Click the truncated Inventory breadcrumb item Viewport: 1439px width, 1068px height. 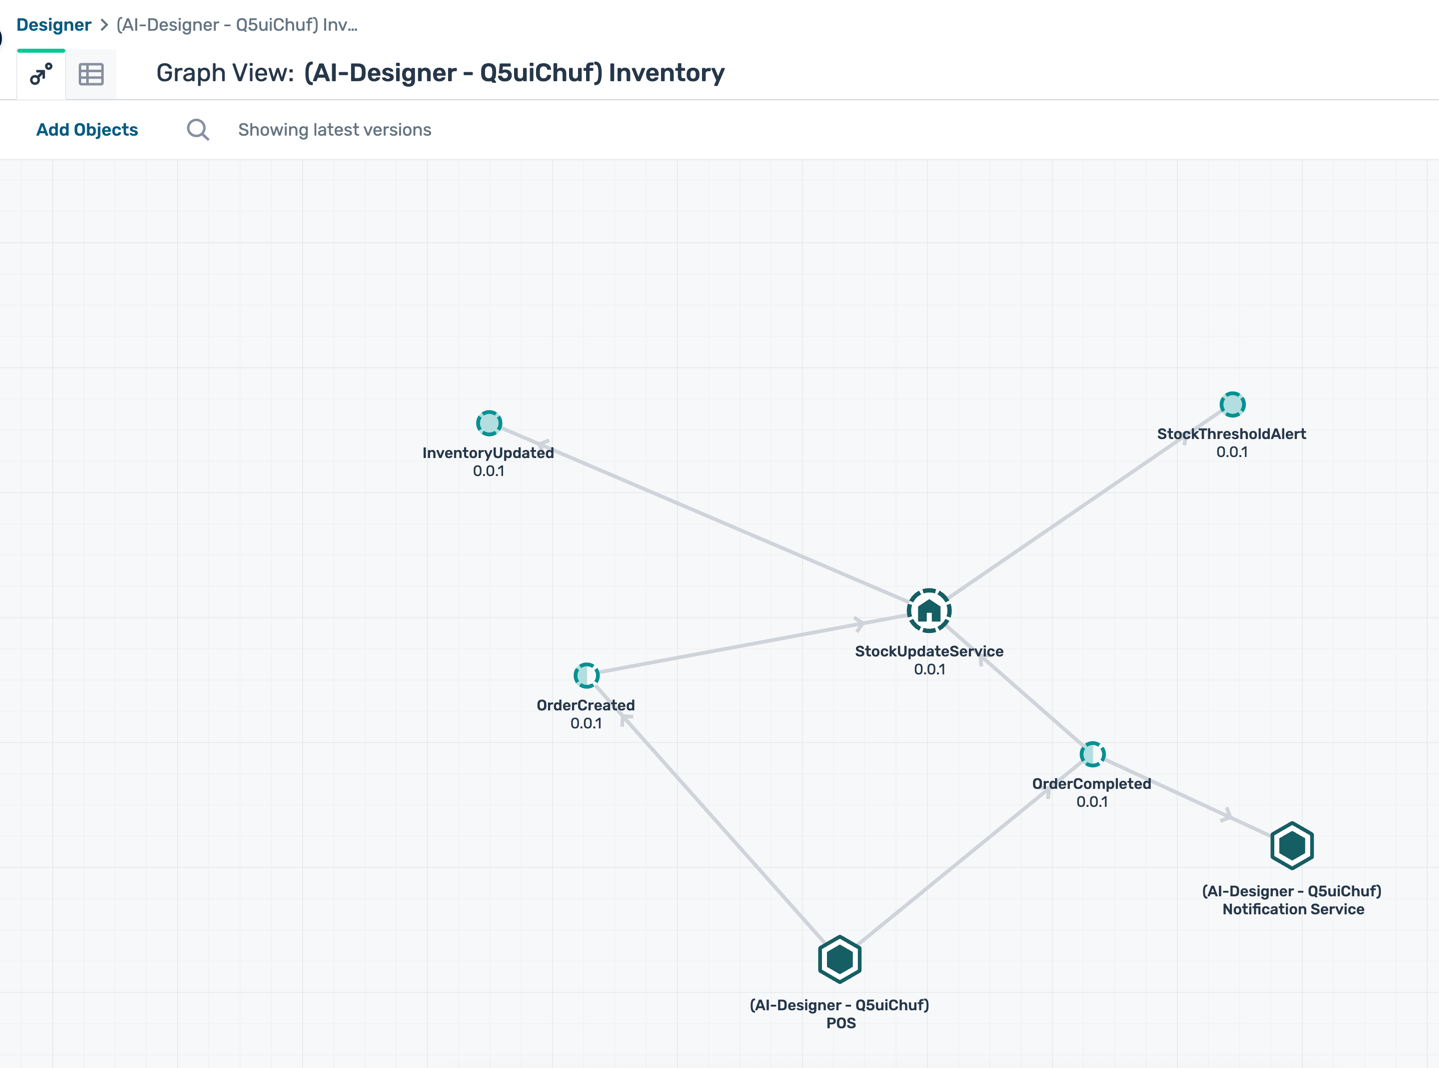pos(237,25)
